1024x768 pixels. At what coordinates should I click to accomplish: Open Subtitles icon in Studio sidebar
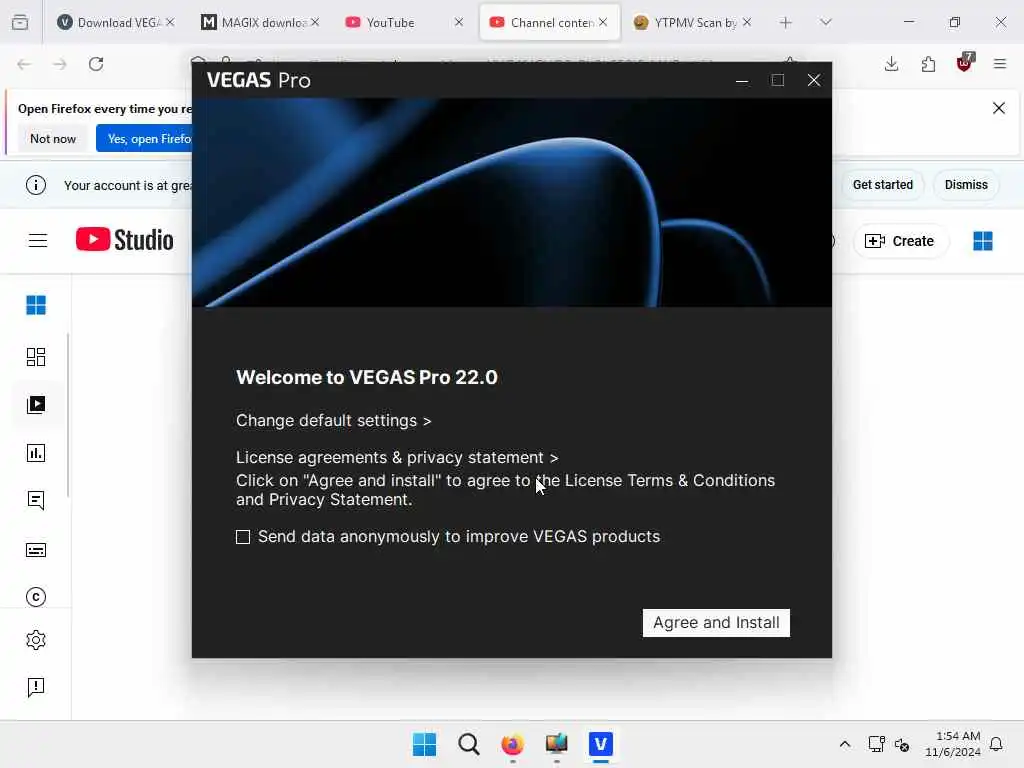[36, 550]
